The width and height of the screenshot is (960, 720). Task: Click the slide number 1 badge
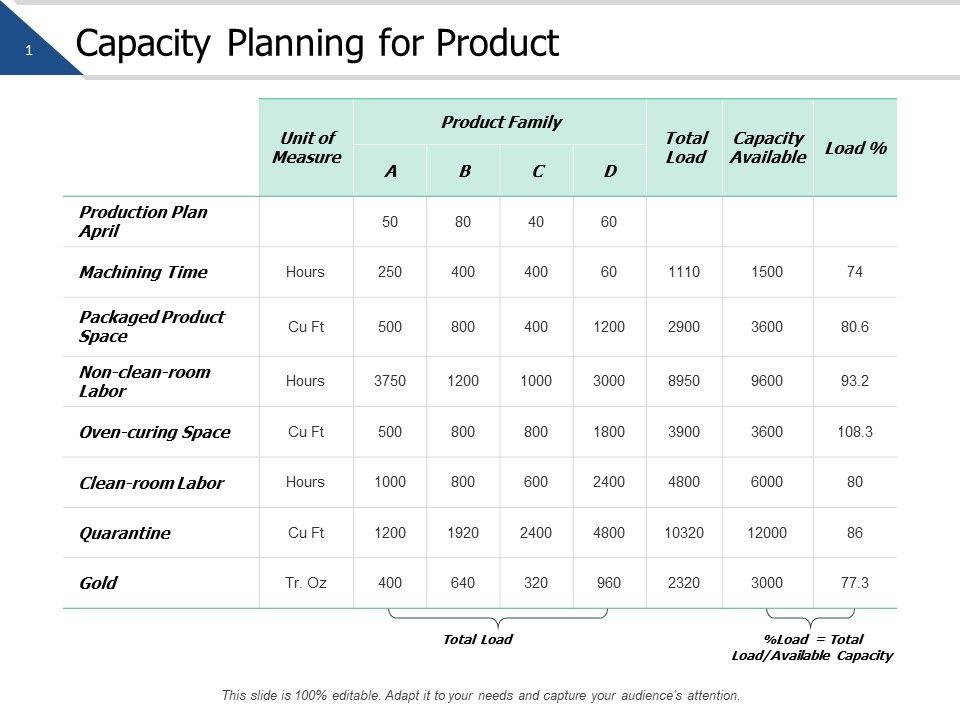pyautogui.click(x=29, y=50)
